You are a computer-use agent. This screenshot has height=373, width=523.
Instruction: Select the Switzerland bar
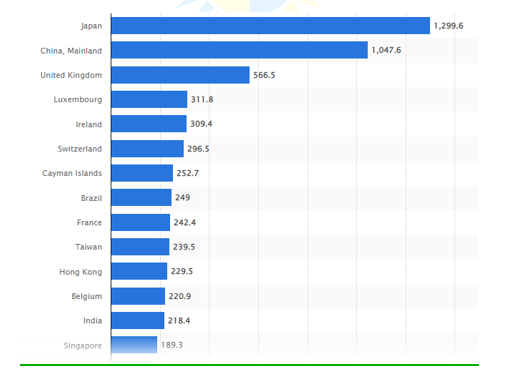point(147,148)
